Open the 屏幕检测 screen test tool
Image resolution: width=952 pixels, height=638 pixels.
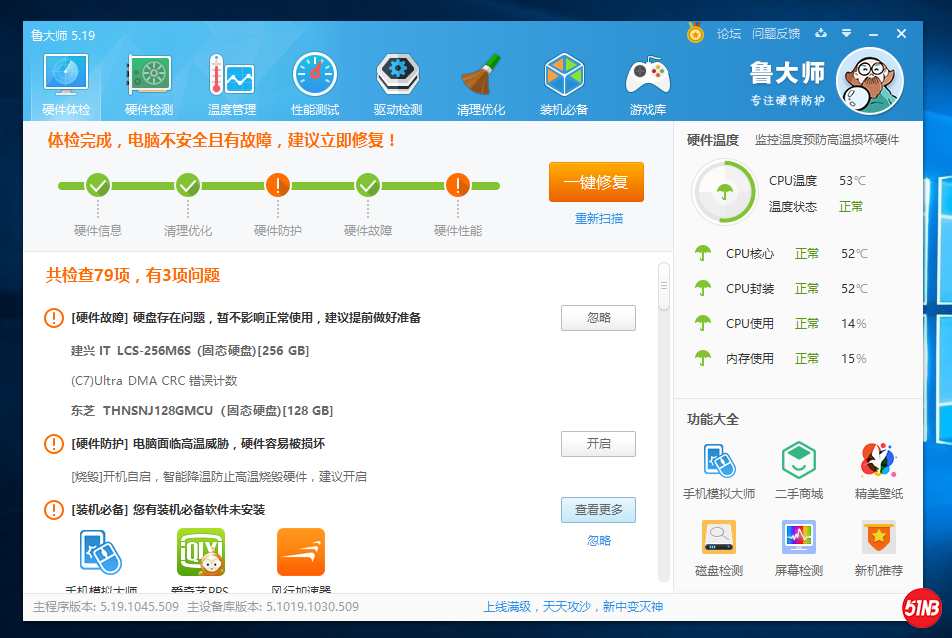pyautogui.click(x=798, y=548)
